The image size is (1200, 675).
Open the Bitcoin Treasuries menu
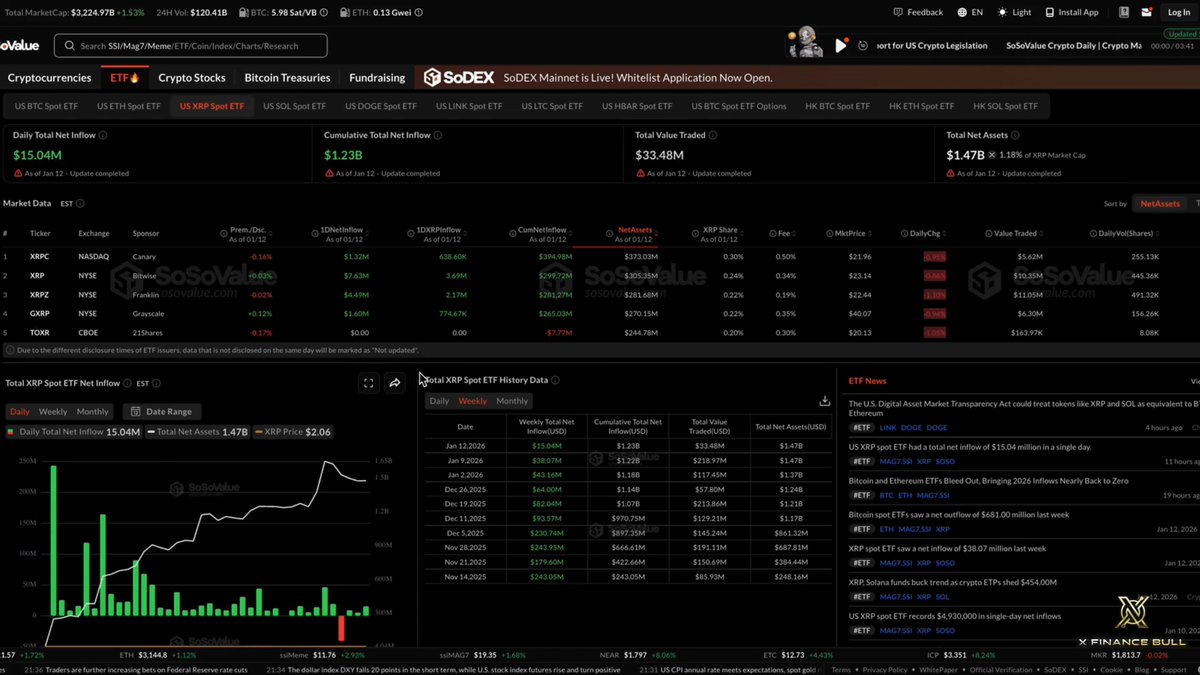(x=287, y=77)
